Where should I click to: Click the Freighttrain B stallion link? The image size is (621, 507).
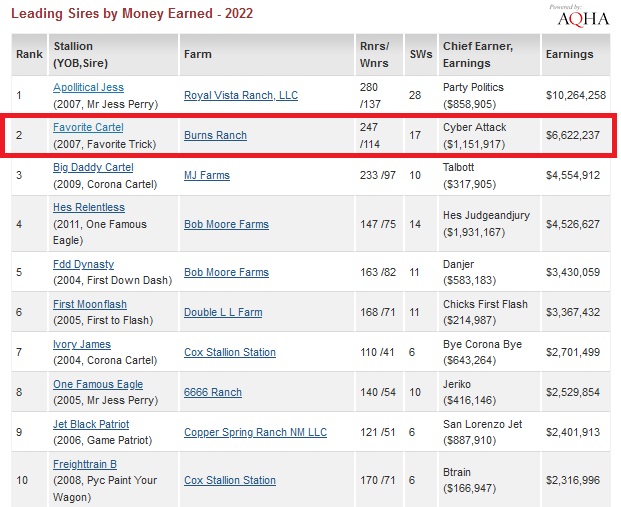pos(85,465)
